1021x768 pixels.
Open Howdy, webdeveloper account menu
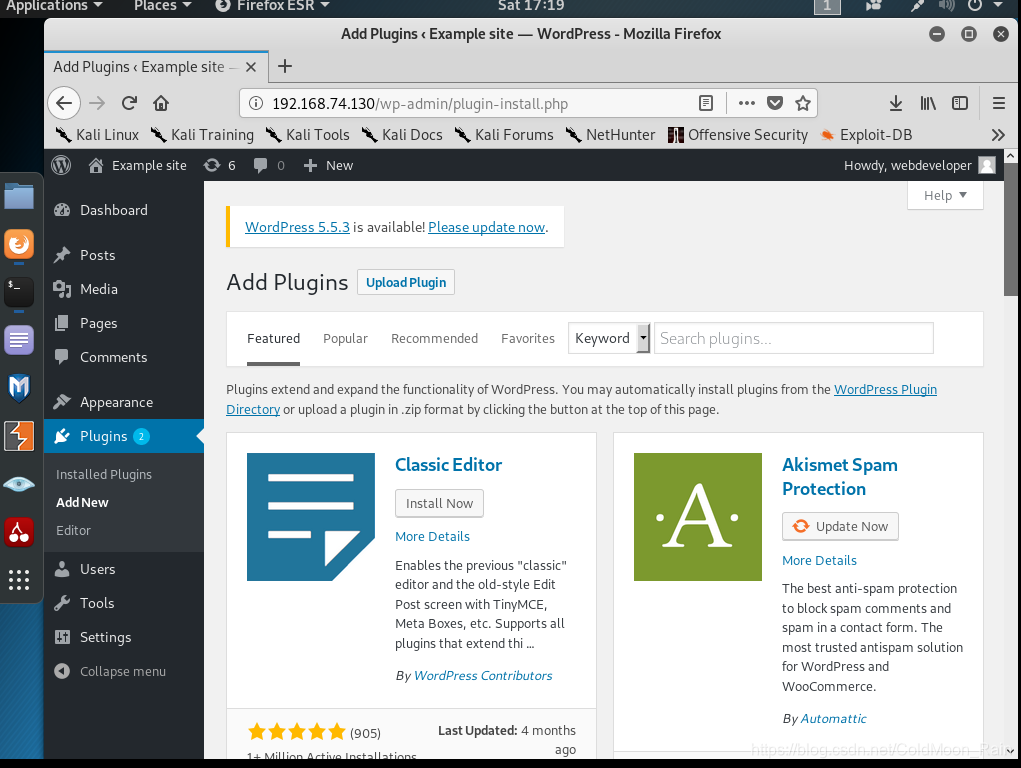point(919,165)
